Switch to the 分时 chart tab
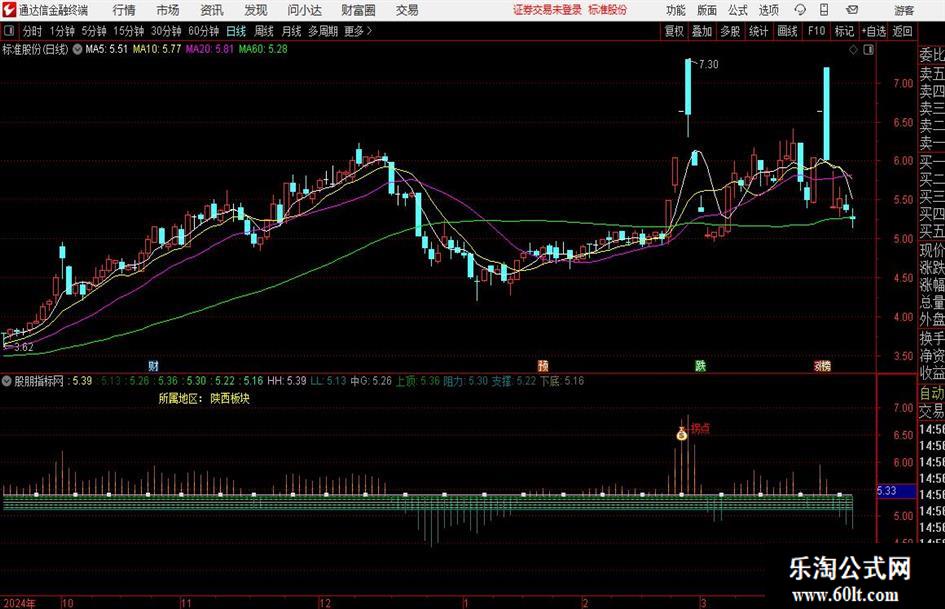Image resolution: width=945 pixels, height=609 pixels. pyautogui.click(x=32, y=31)
